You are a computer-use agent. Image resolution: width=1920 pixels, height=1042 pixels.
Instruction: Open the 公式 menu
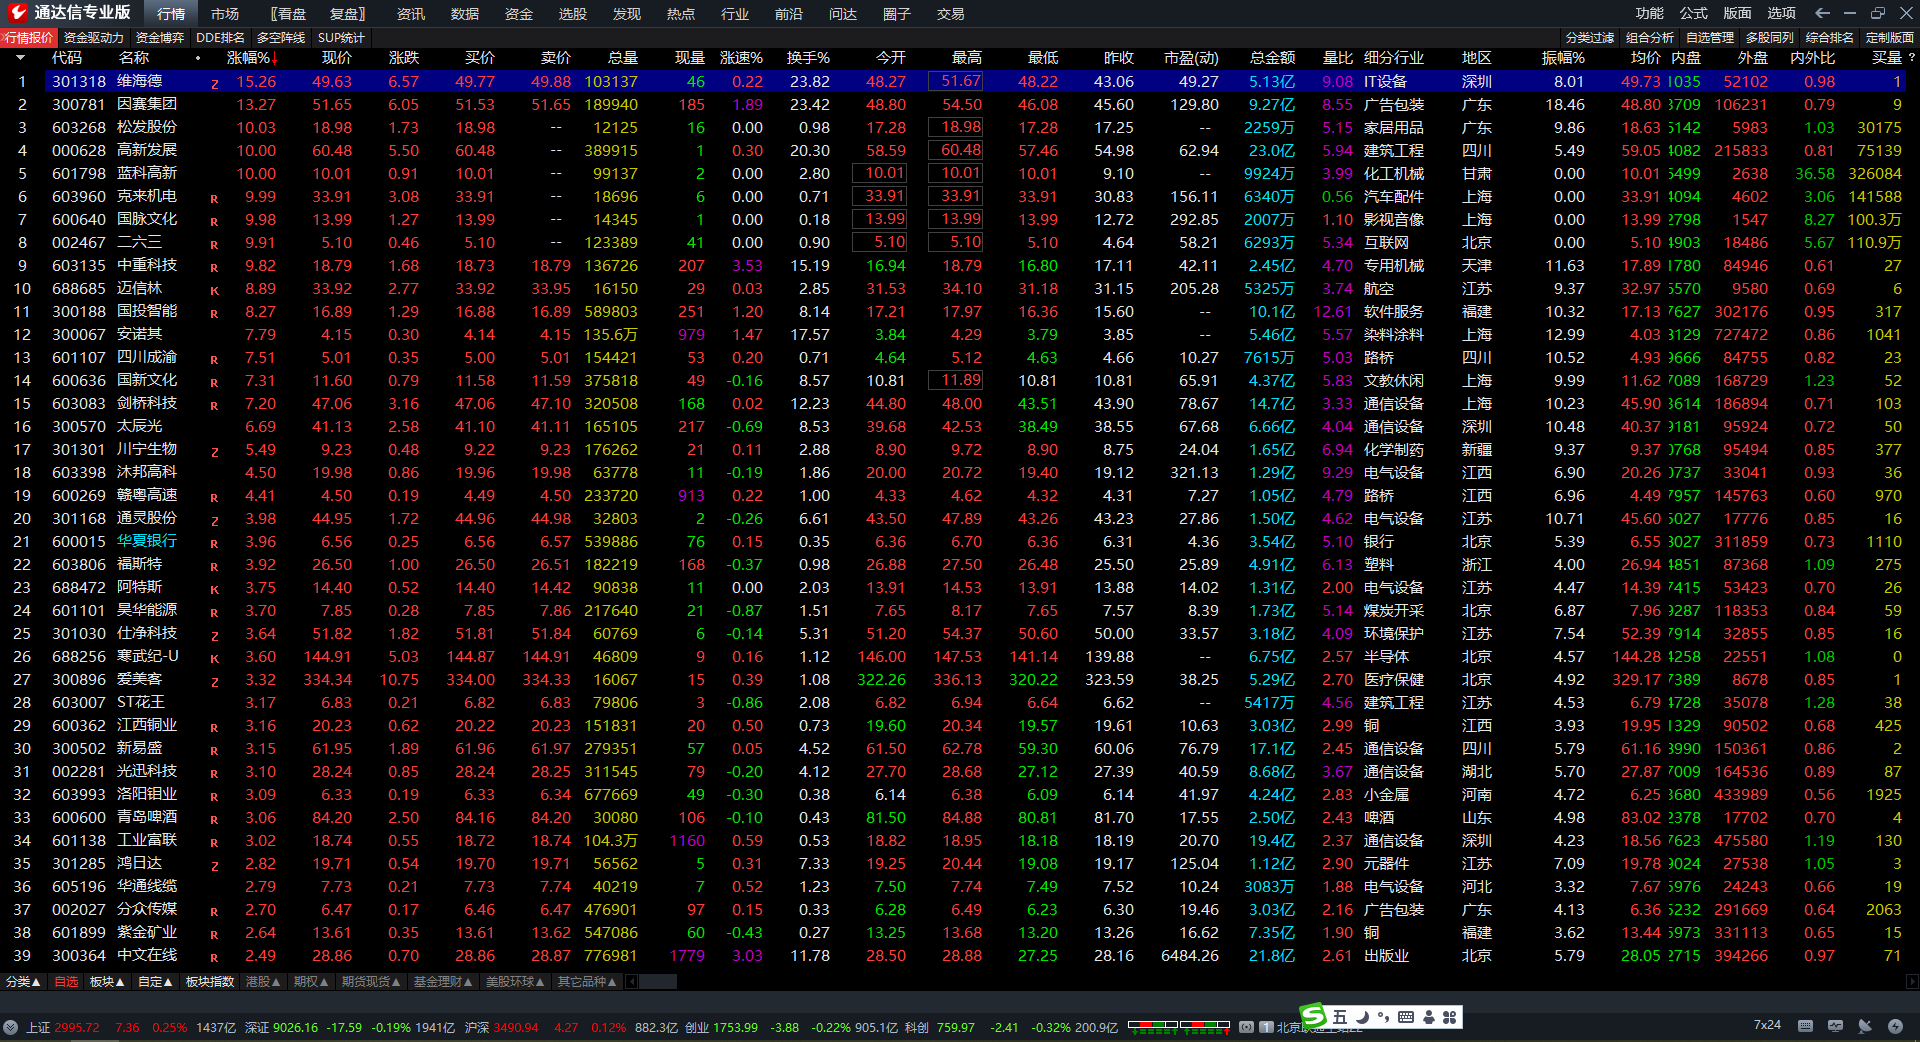1694,13
